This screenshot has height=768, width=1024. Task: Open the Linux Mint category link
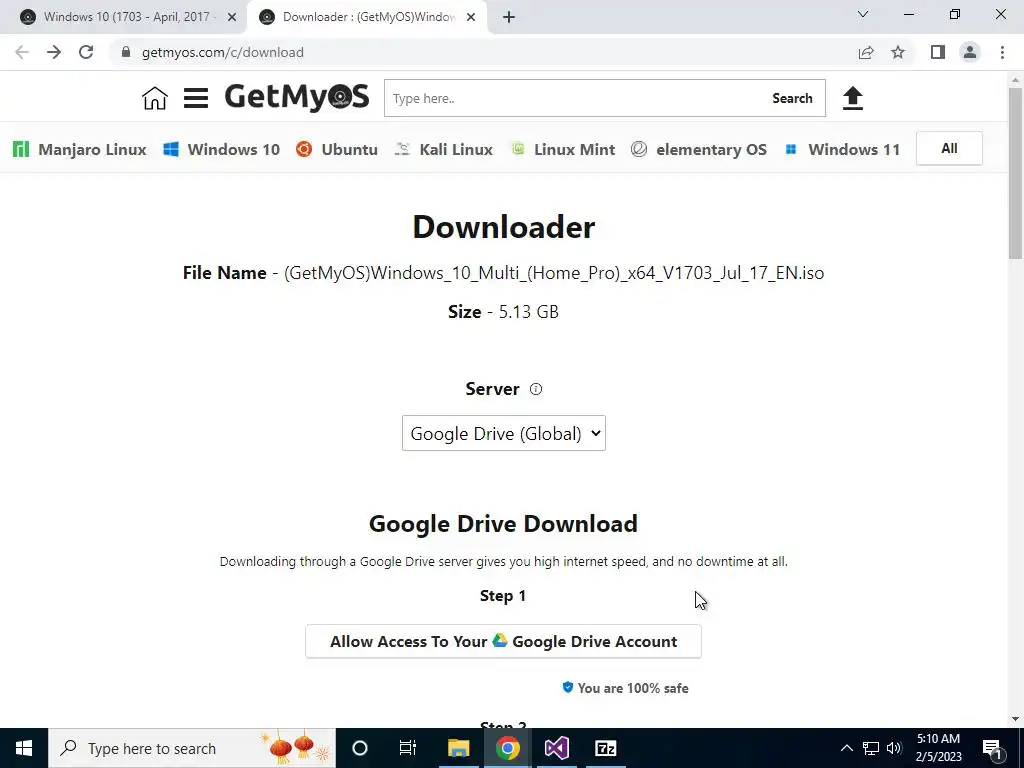(562, 150)
